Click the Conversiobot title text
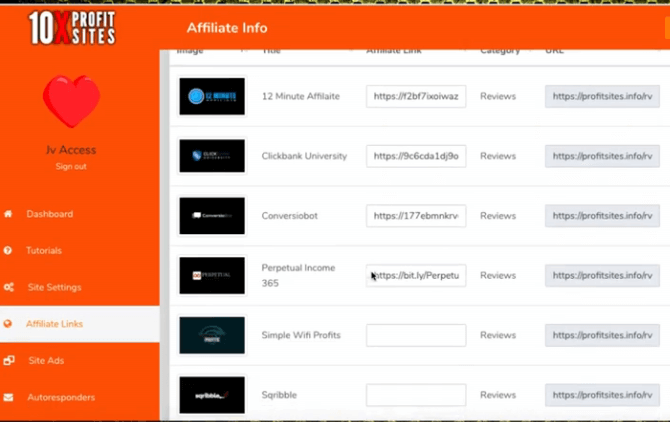 point(290,216)
